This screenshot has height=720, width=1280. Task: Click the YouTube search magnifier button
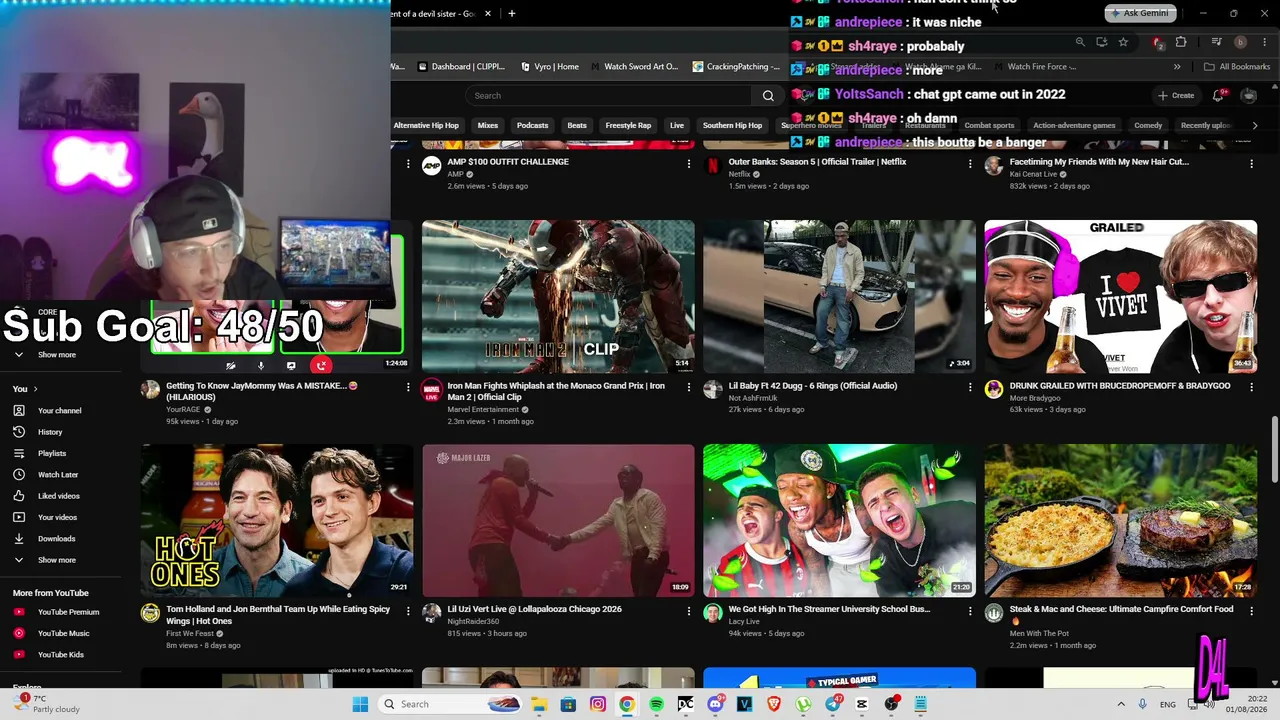[768, 96]
